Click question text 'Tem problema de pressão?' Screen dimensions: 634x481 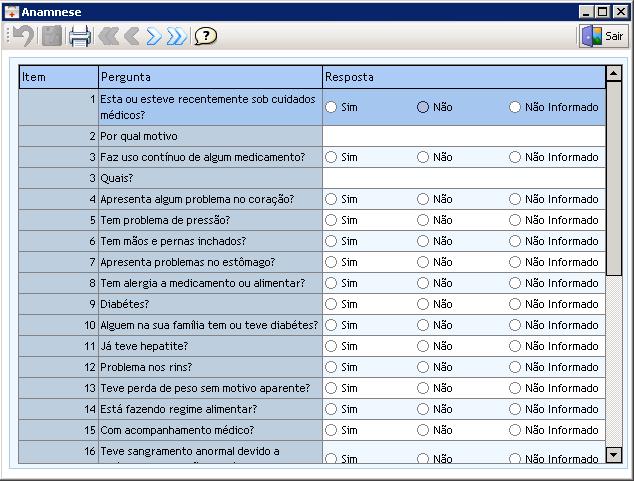click(x=165, y=220)
